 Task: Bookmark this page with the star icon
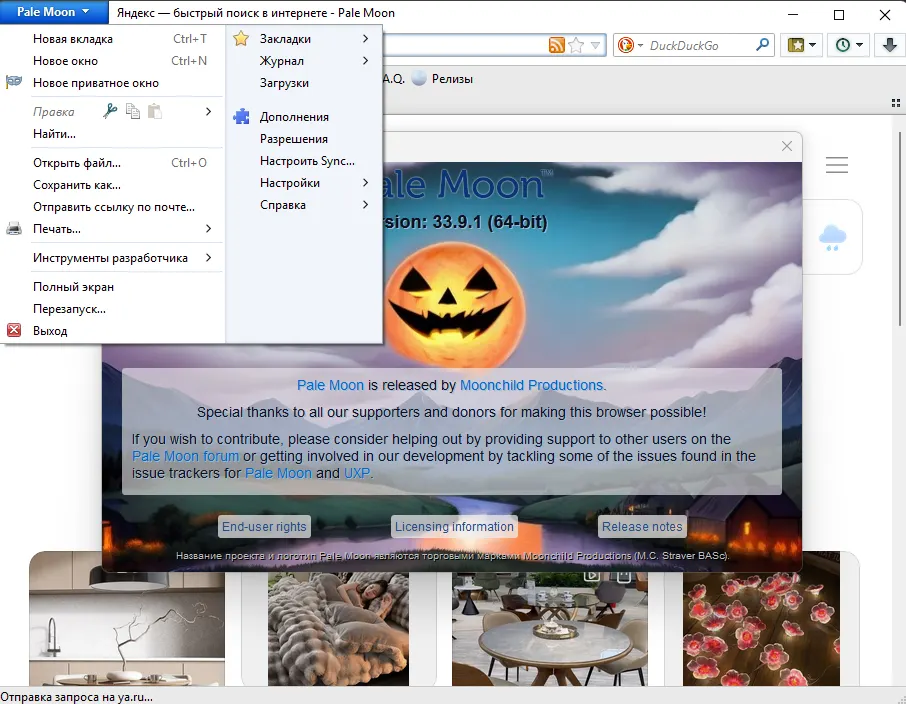coord(576,46)
